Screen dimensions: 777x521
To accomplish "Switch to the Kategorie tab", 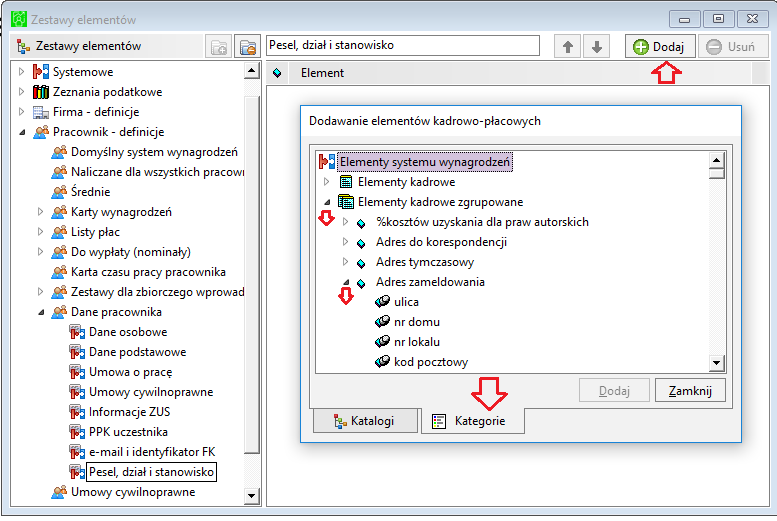I will (x=473, y=421).
